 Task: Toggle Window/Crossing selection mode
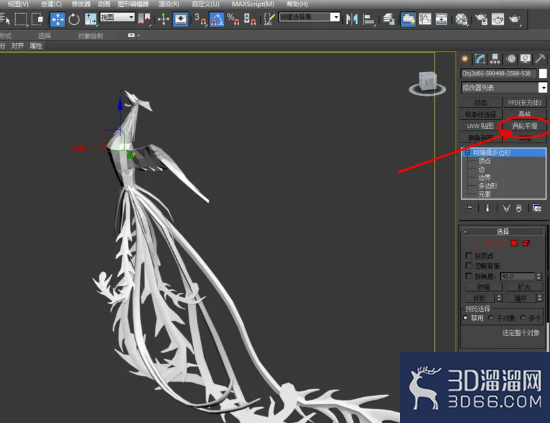[x=38, y=19]
